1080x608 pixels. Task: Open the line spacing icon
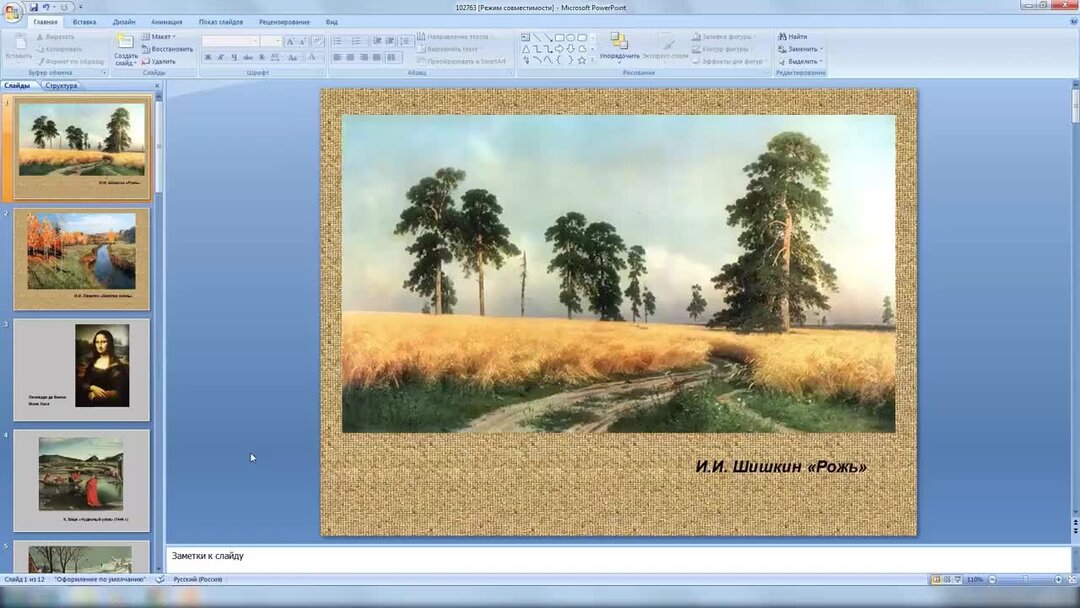coord(406,41)
